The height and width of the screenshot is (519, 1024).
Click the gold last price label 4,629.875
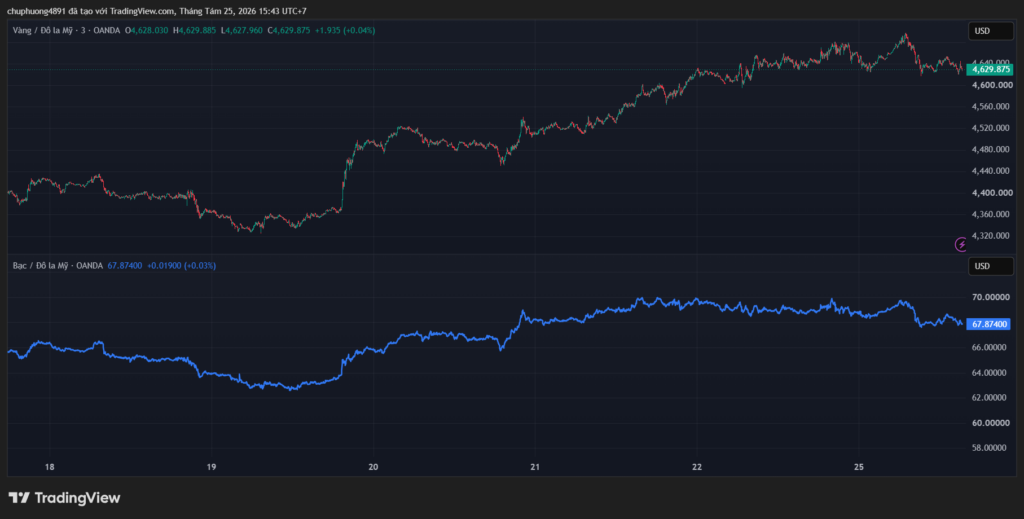(990, 69)
